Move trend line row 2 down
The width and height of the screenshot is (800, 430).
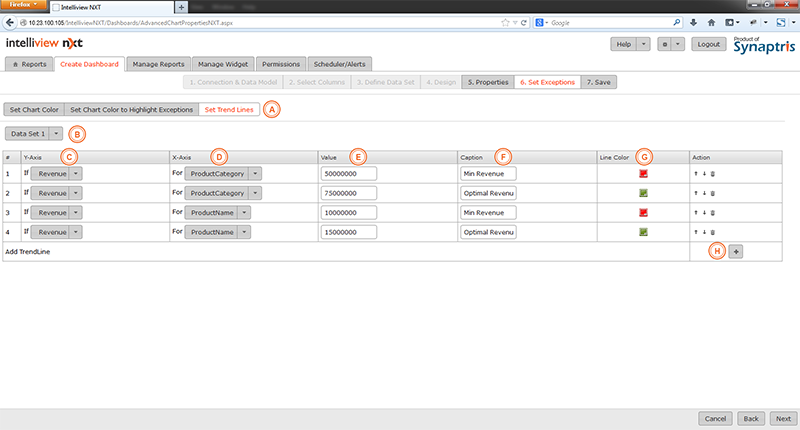pos(704,193)
